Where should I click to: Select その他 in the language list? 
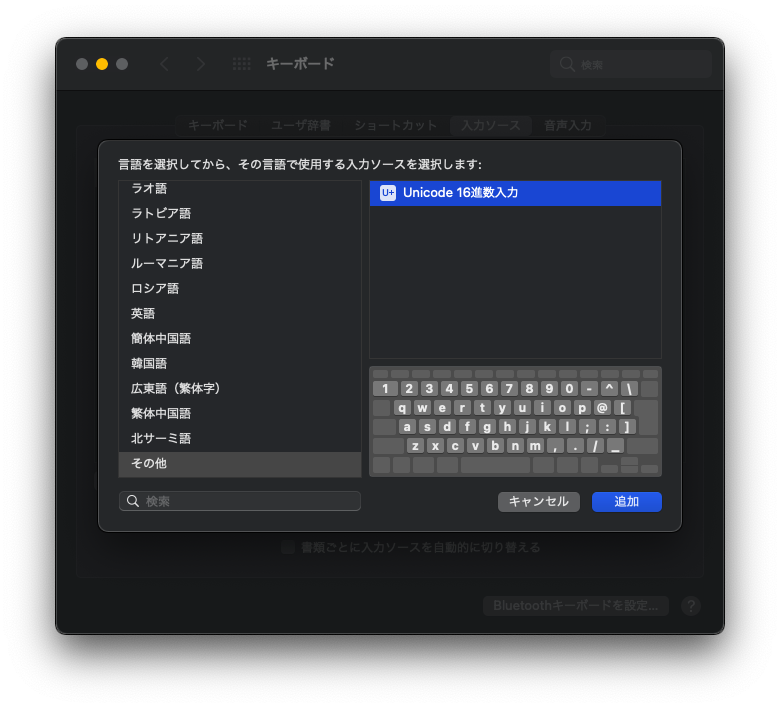click(240, 464)
